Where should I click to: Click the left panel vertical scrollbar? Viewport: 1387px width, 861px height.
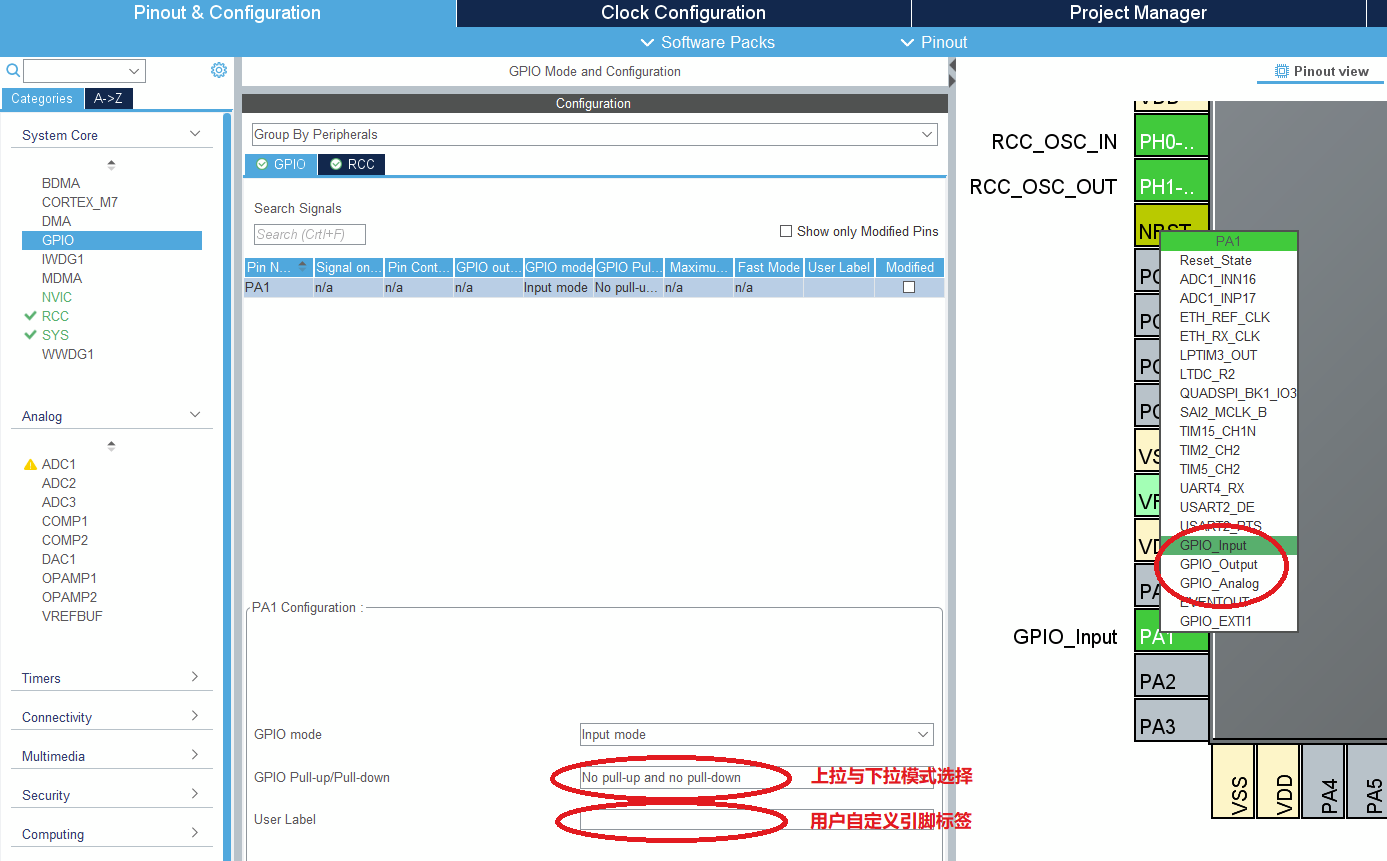[x=228, y=486]
